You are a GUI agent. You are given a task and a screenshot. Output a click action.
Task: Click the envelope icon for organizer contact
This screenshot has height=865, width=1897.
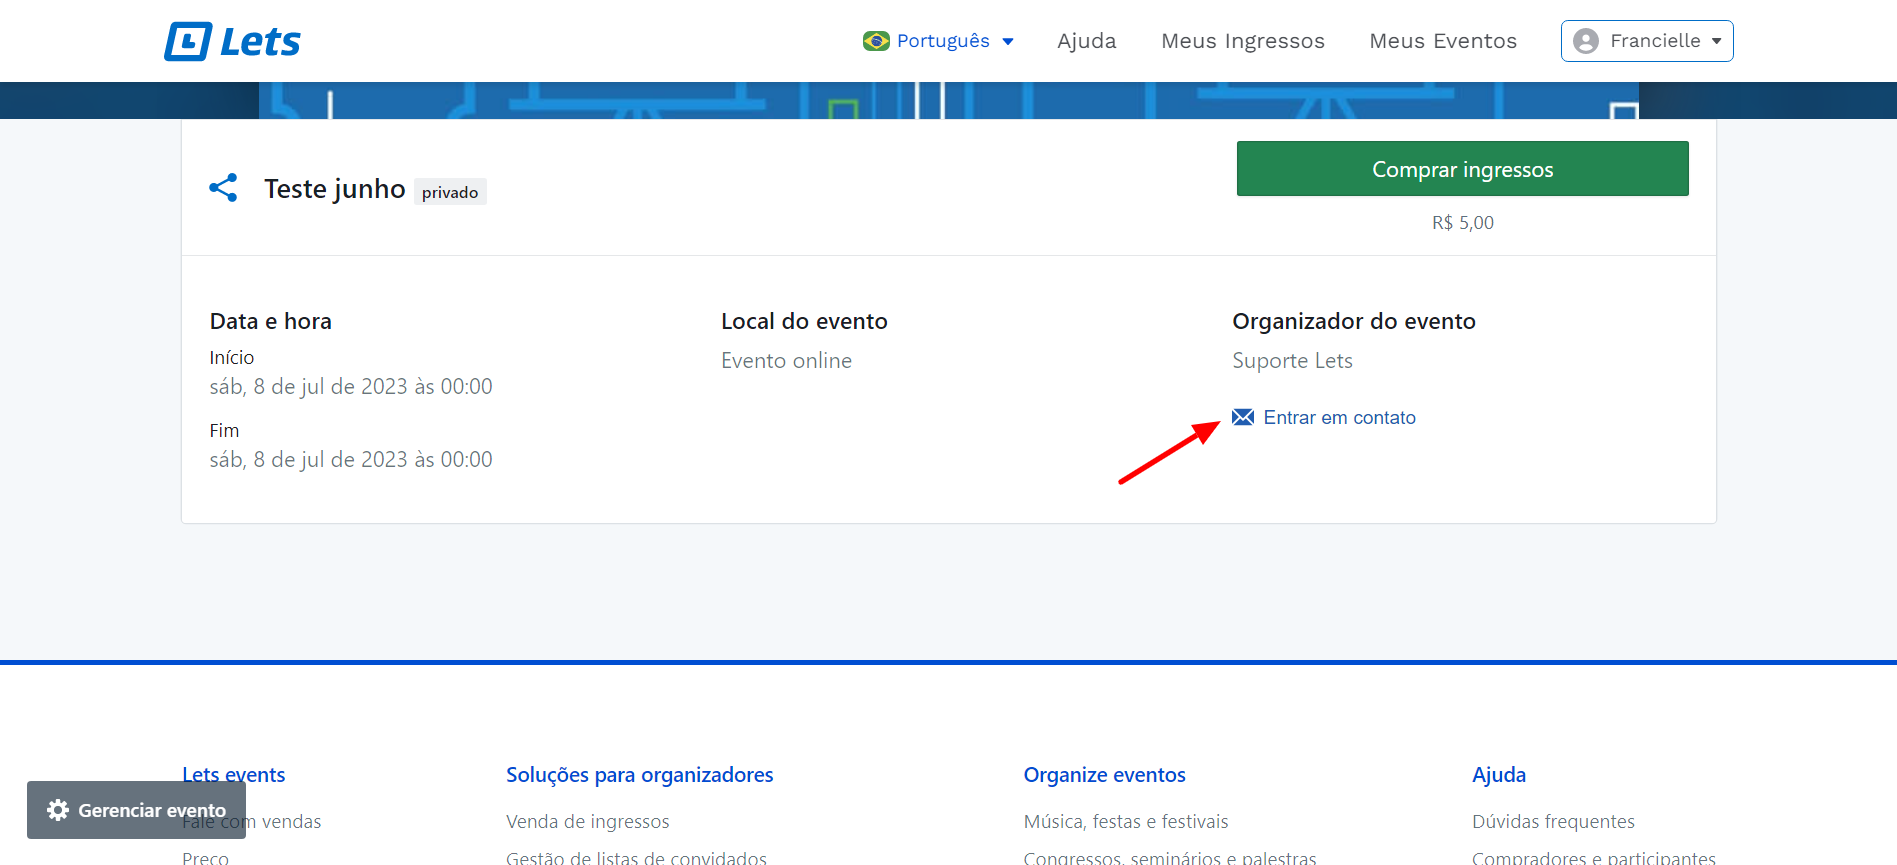[1243, 417]
